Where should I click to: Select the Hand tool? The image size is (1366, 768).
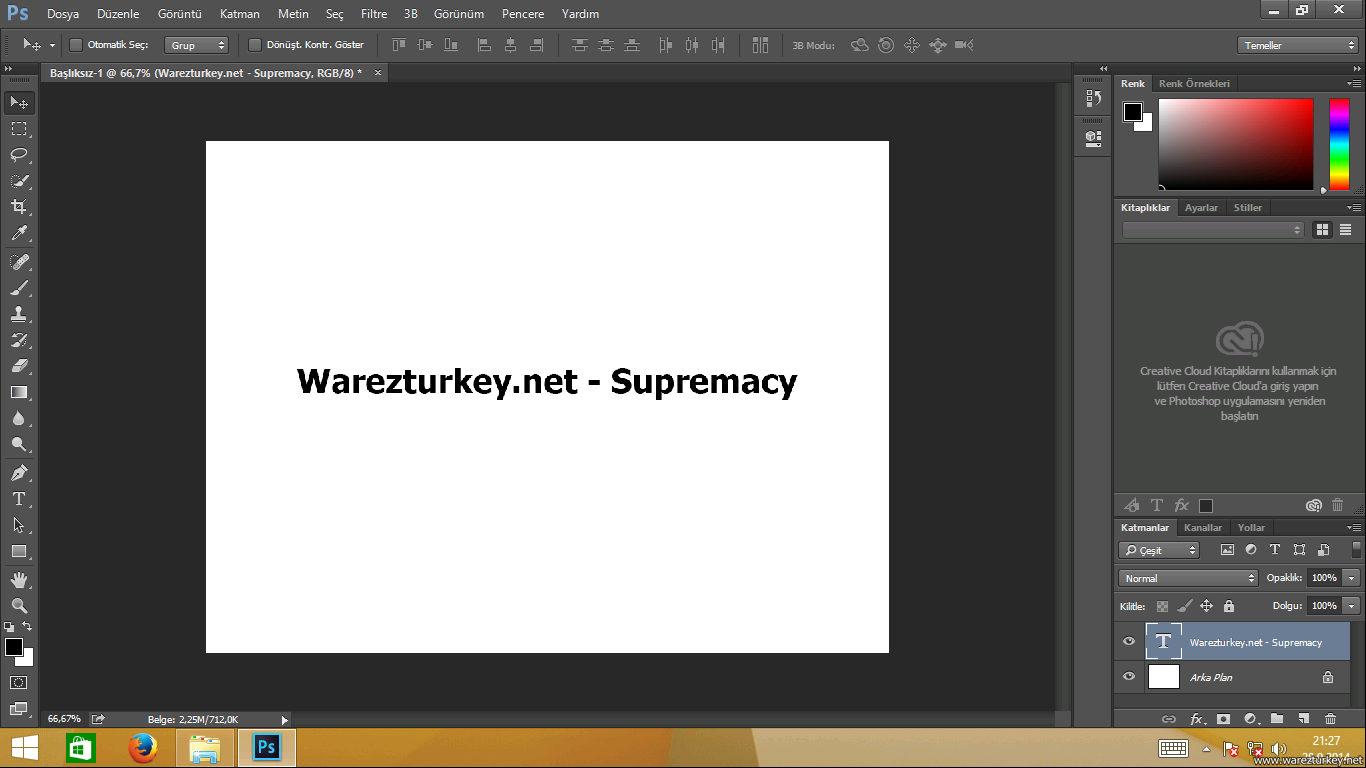point(19,580)
